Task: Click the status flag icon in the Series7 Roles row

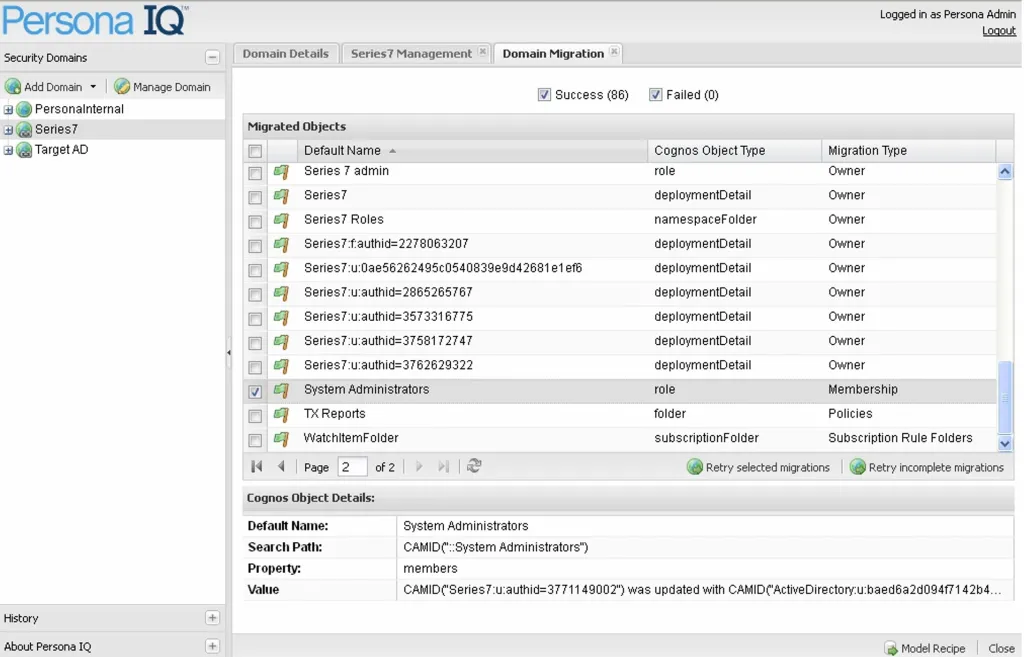Action: point(281,220)
